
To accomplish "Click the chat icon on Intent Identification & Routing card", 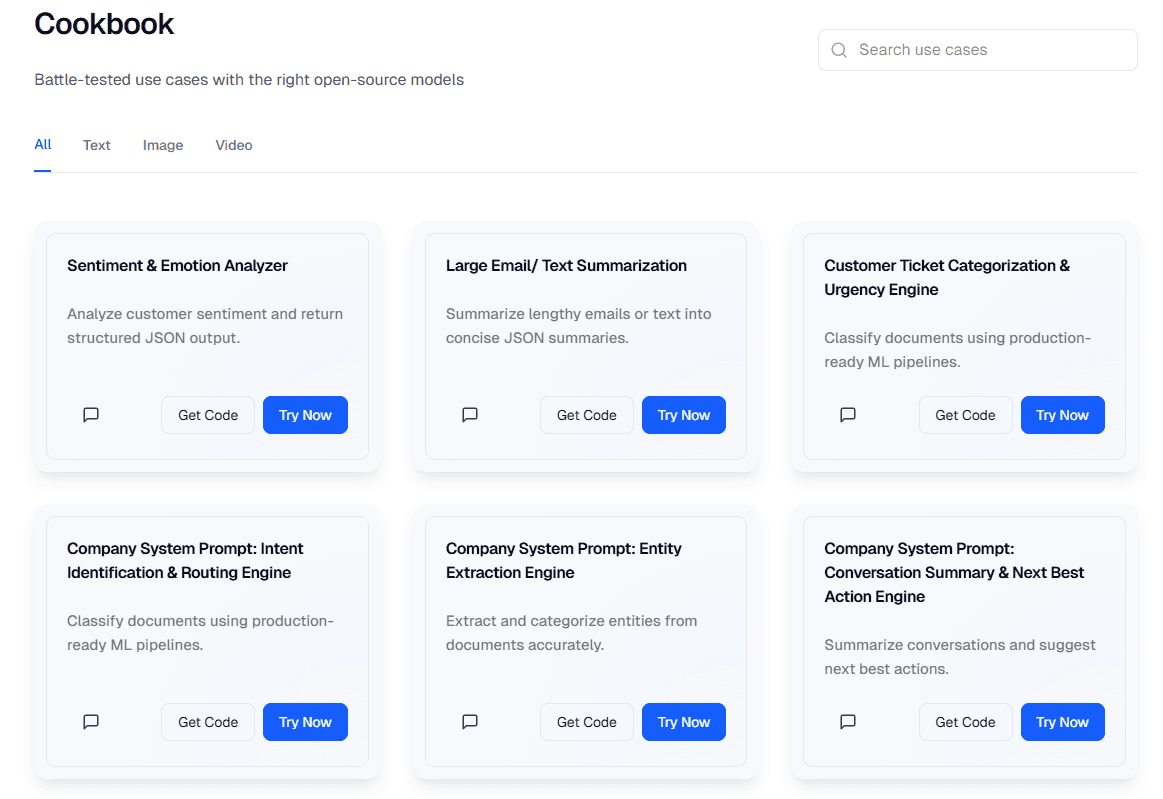I will pyautogui.click(x=91, y=722).
